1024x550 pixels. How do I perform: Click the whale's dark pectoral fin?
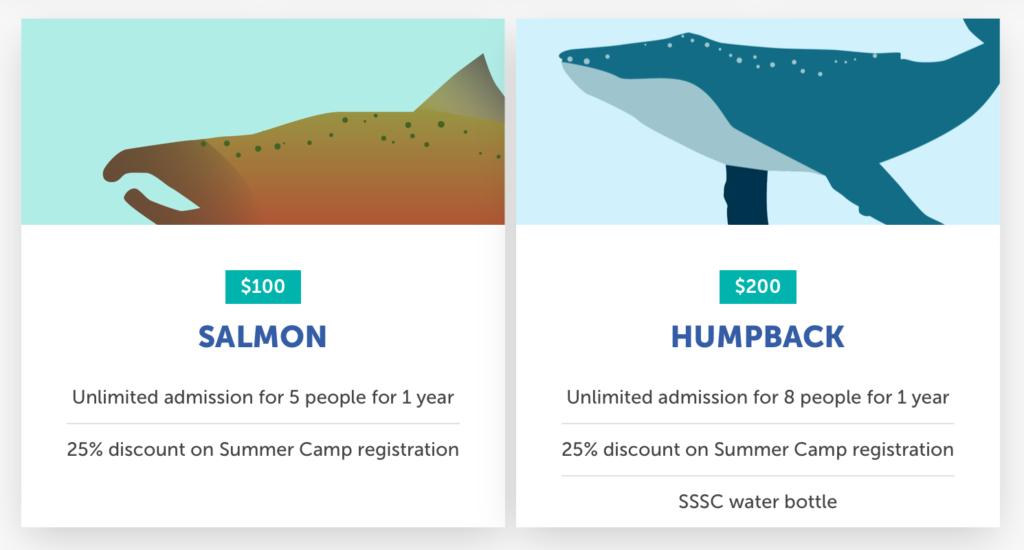coord(746,195)
